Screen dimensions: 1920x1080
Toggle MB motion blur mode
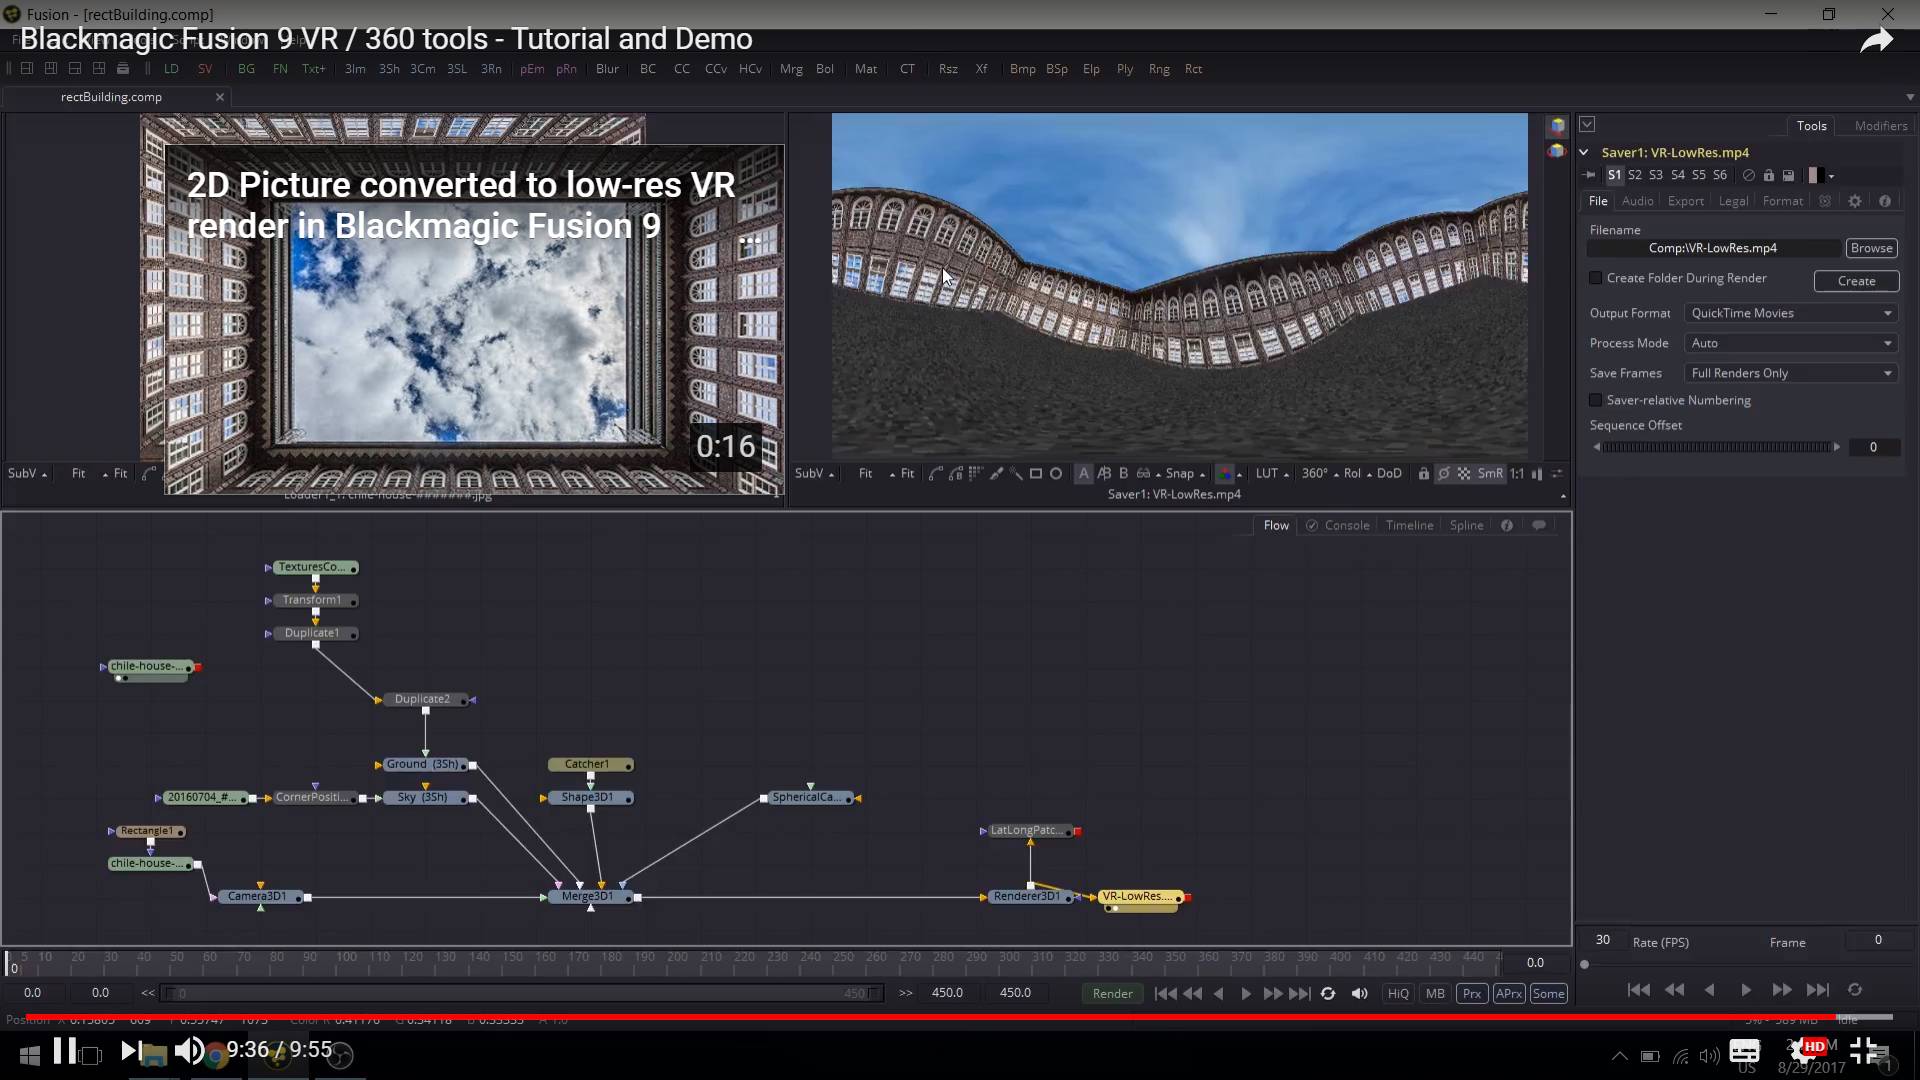[1435, 993]
